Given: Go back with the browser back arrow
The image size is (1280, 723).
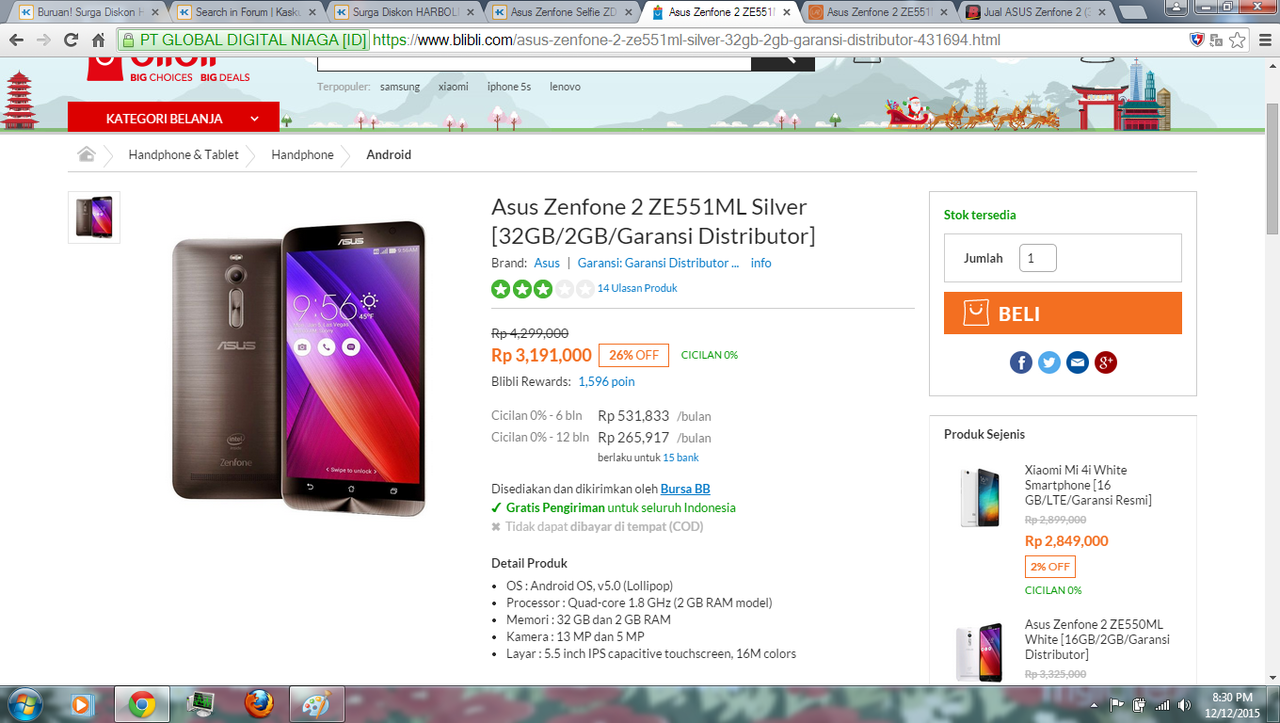Looking at the screenshot, I should [17, 41].
